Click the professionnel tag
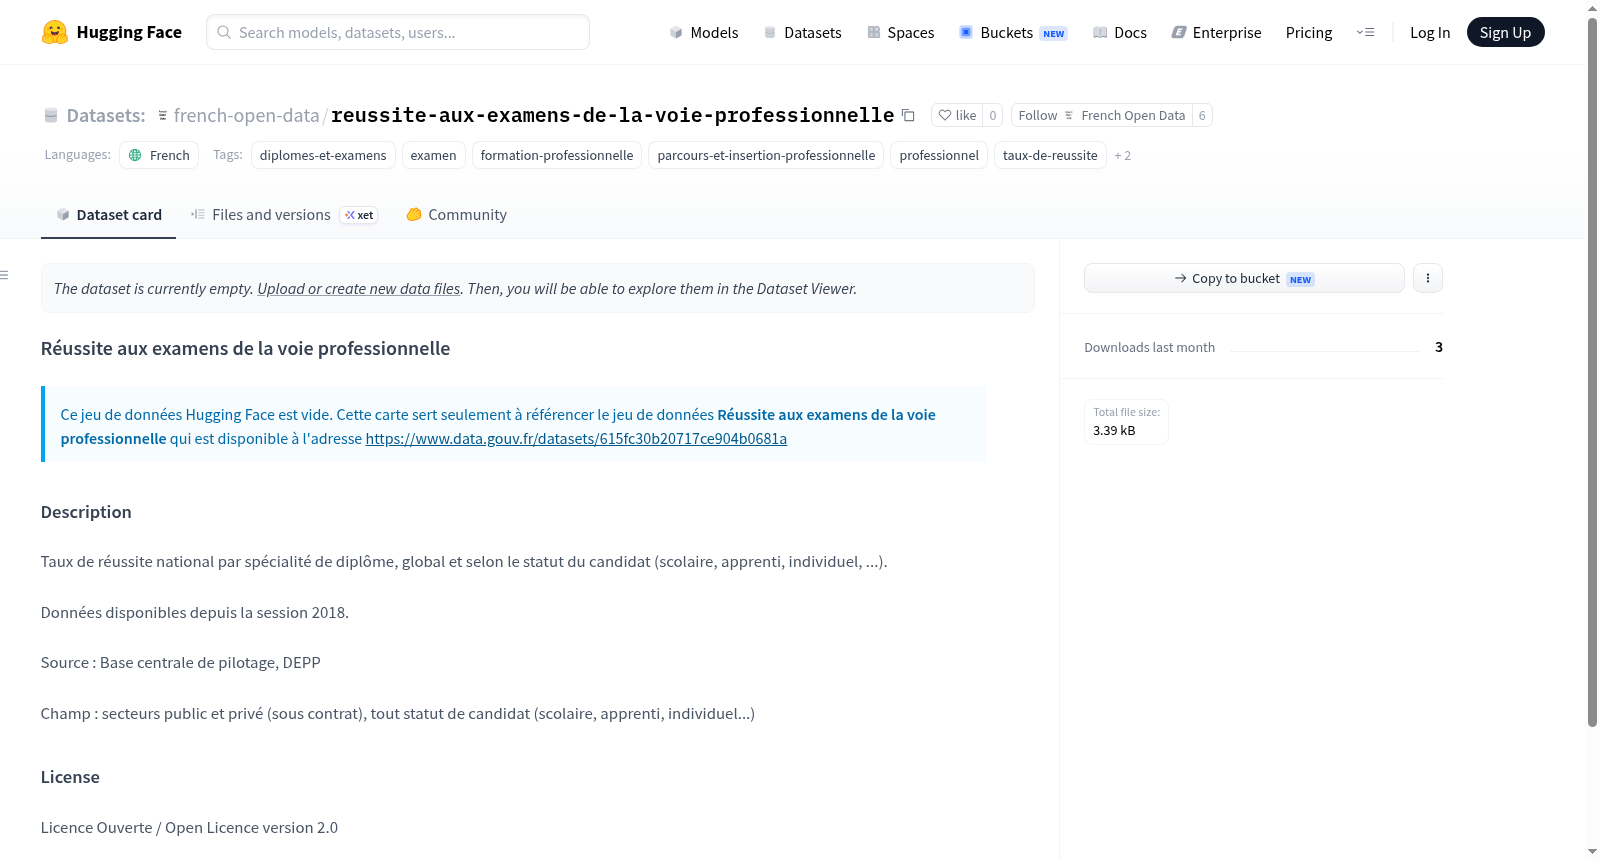This screenshot has width=1600, height=861. (x=939, y=155)
